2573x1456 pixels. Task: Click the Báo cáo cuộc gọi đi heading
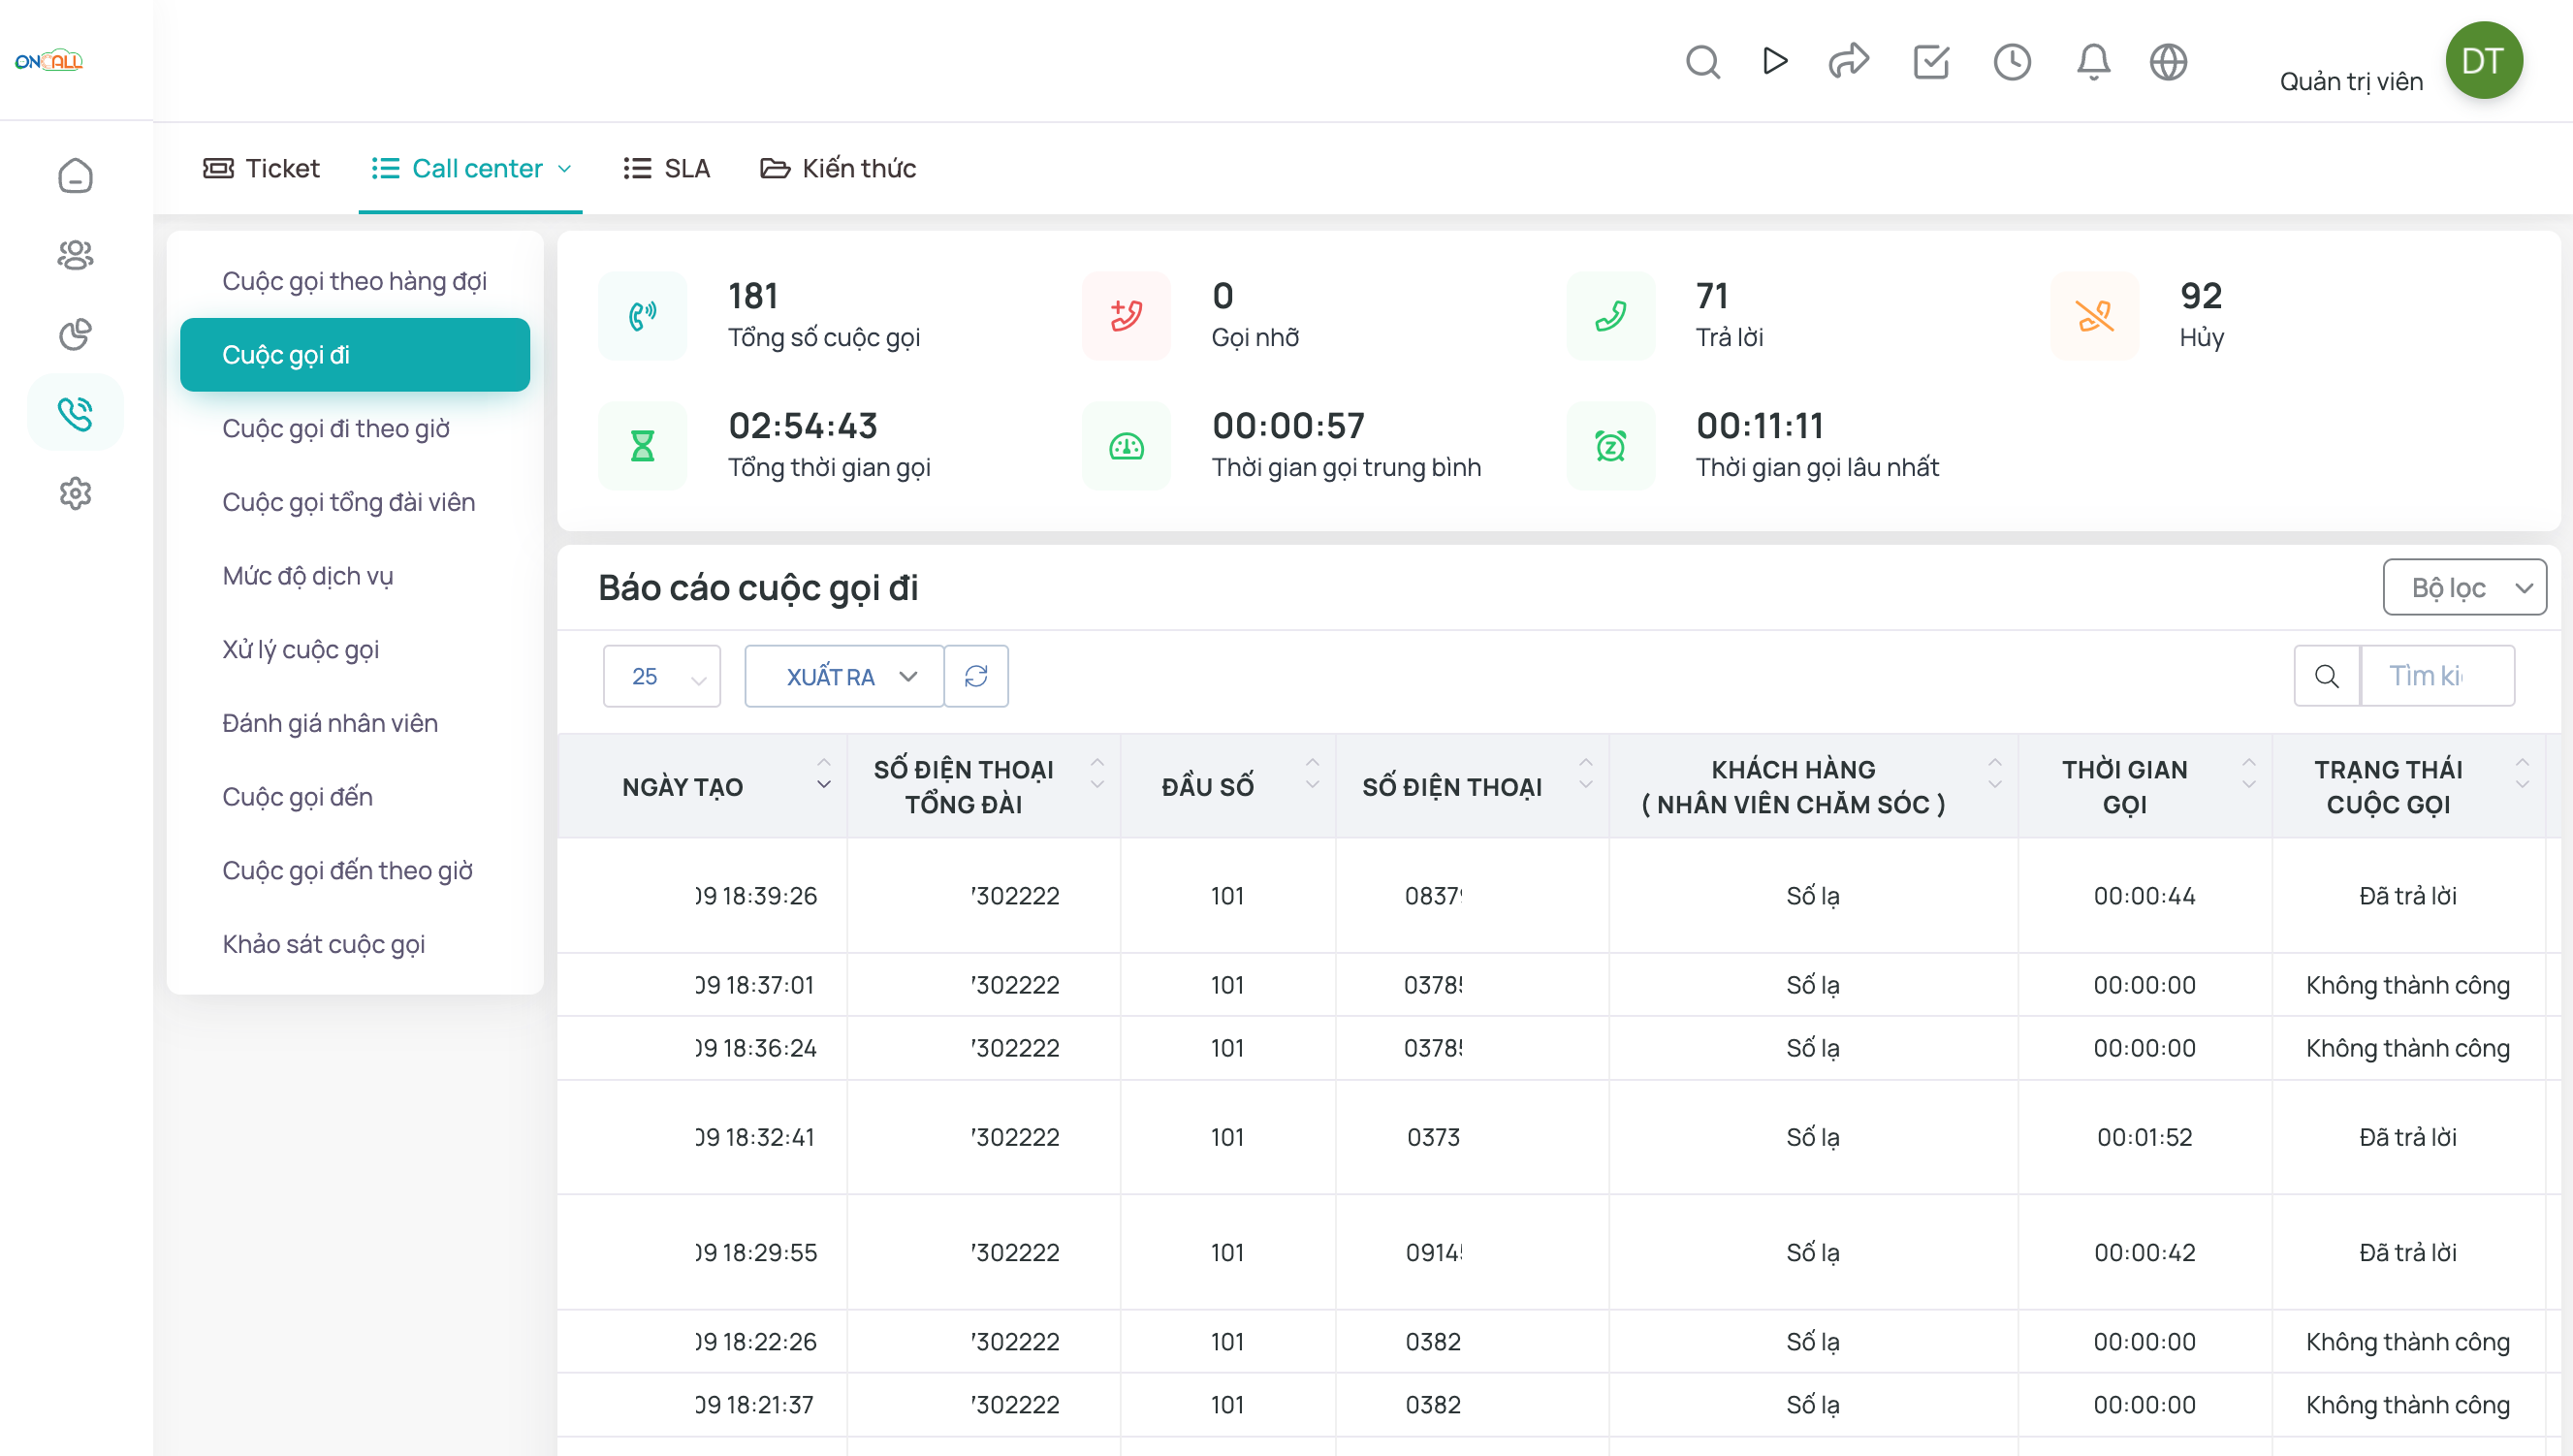pos(758,587)
